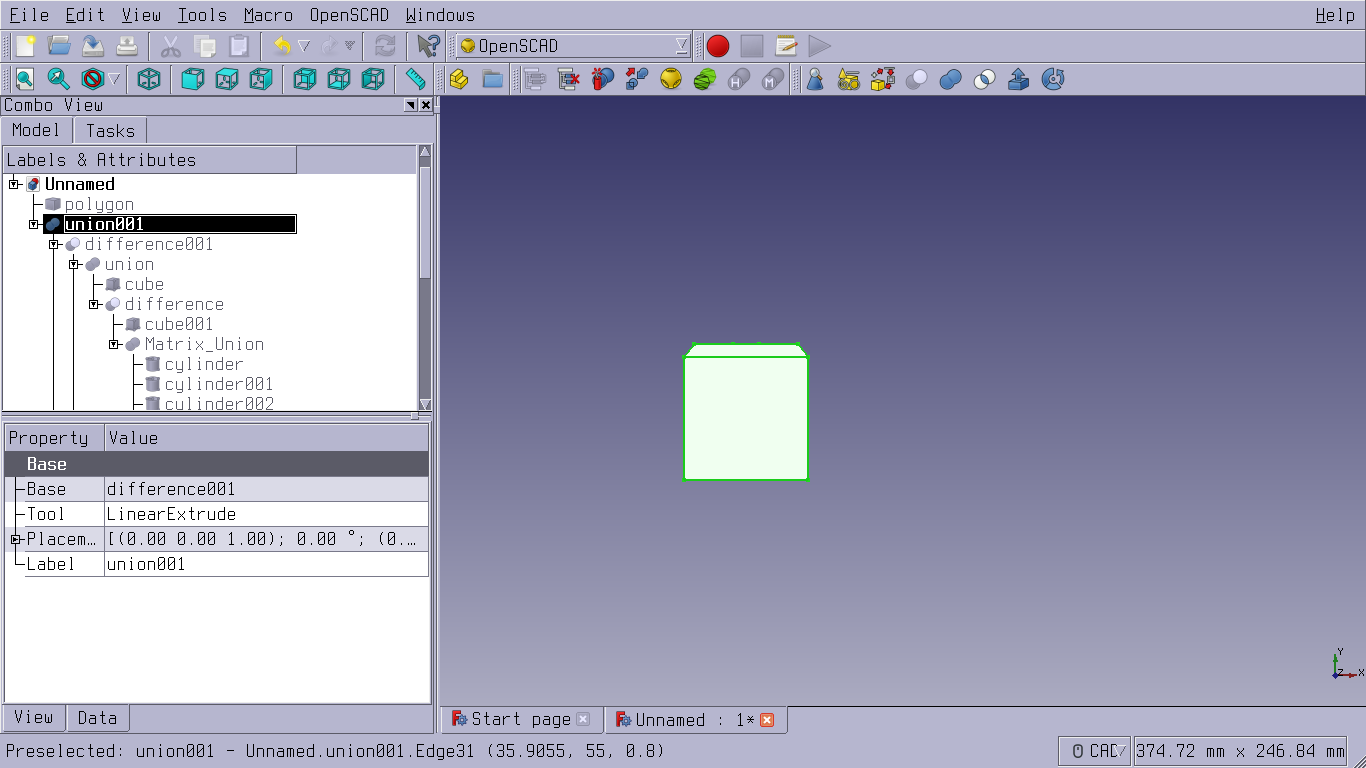
Task: Switch to the front view cube icon
Action: click(x=192, y=79)
